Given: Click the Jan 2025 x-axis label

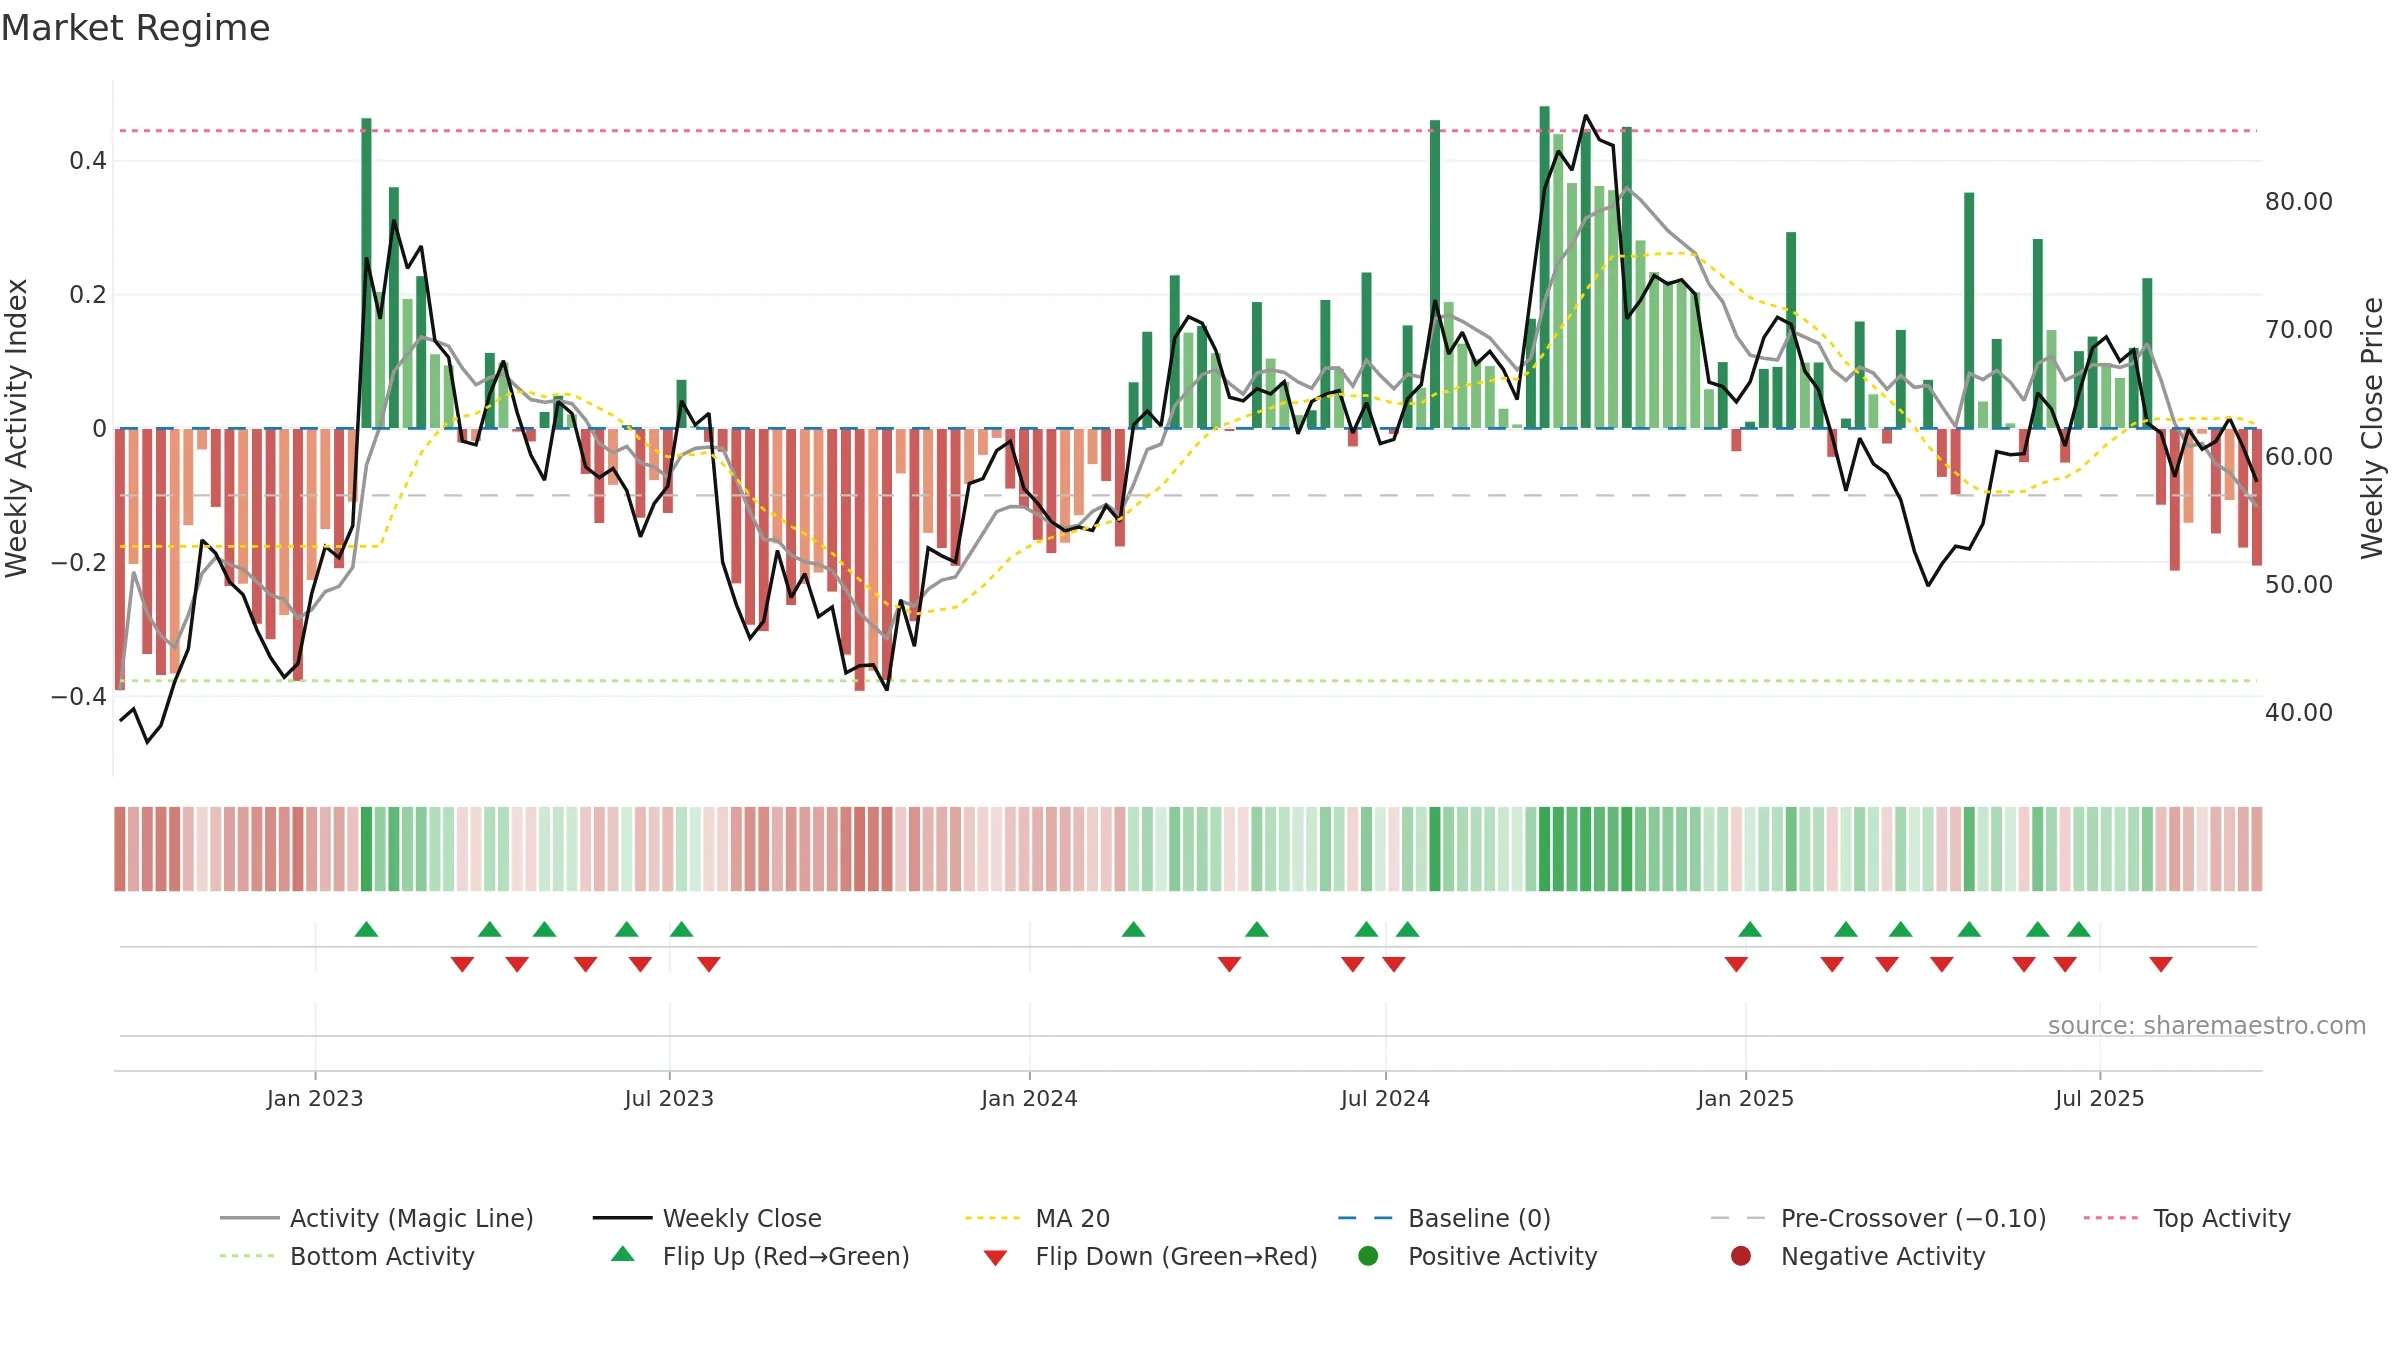Looking at the screenshot, I should pyautogui.click(x=1745, y=1098).
